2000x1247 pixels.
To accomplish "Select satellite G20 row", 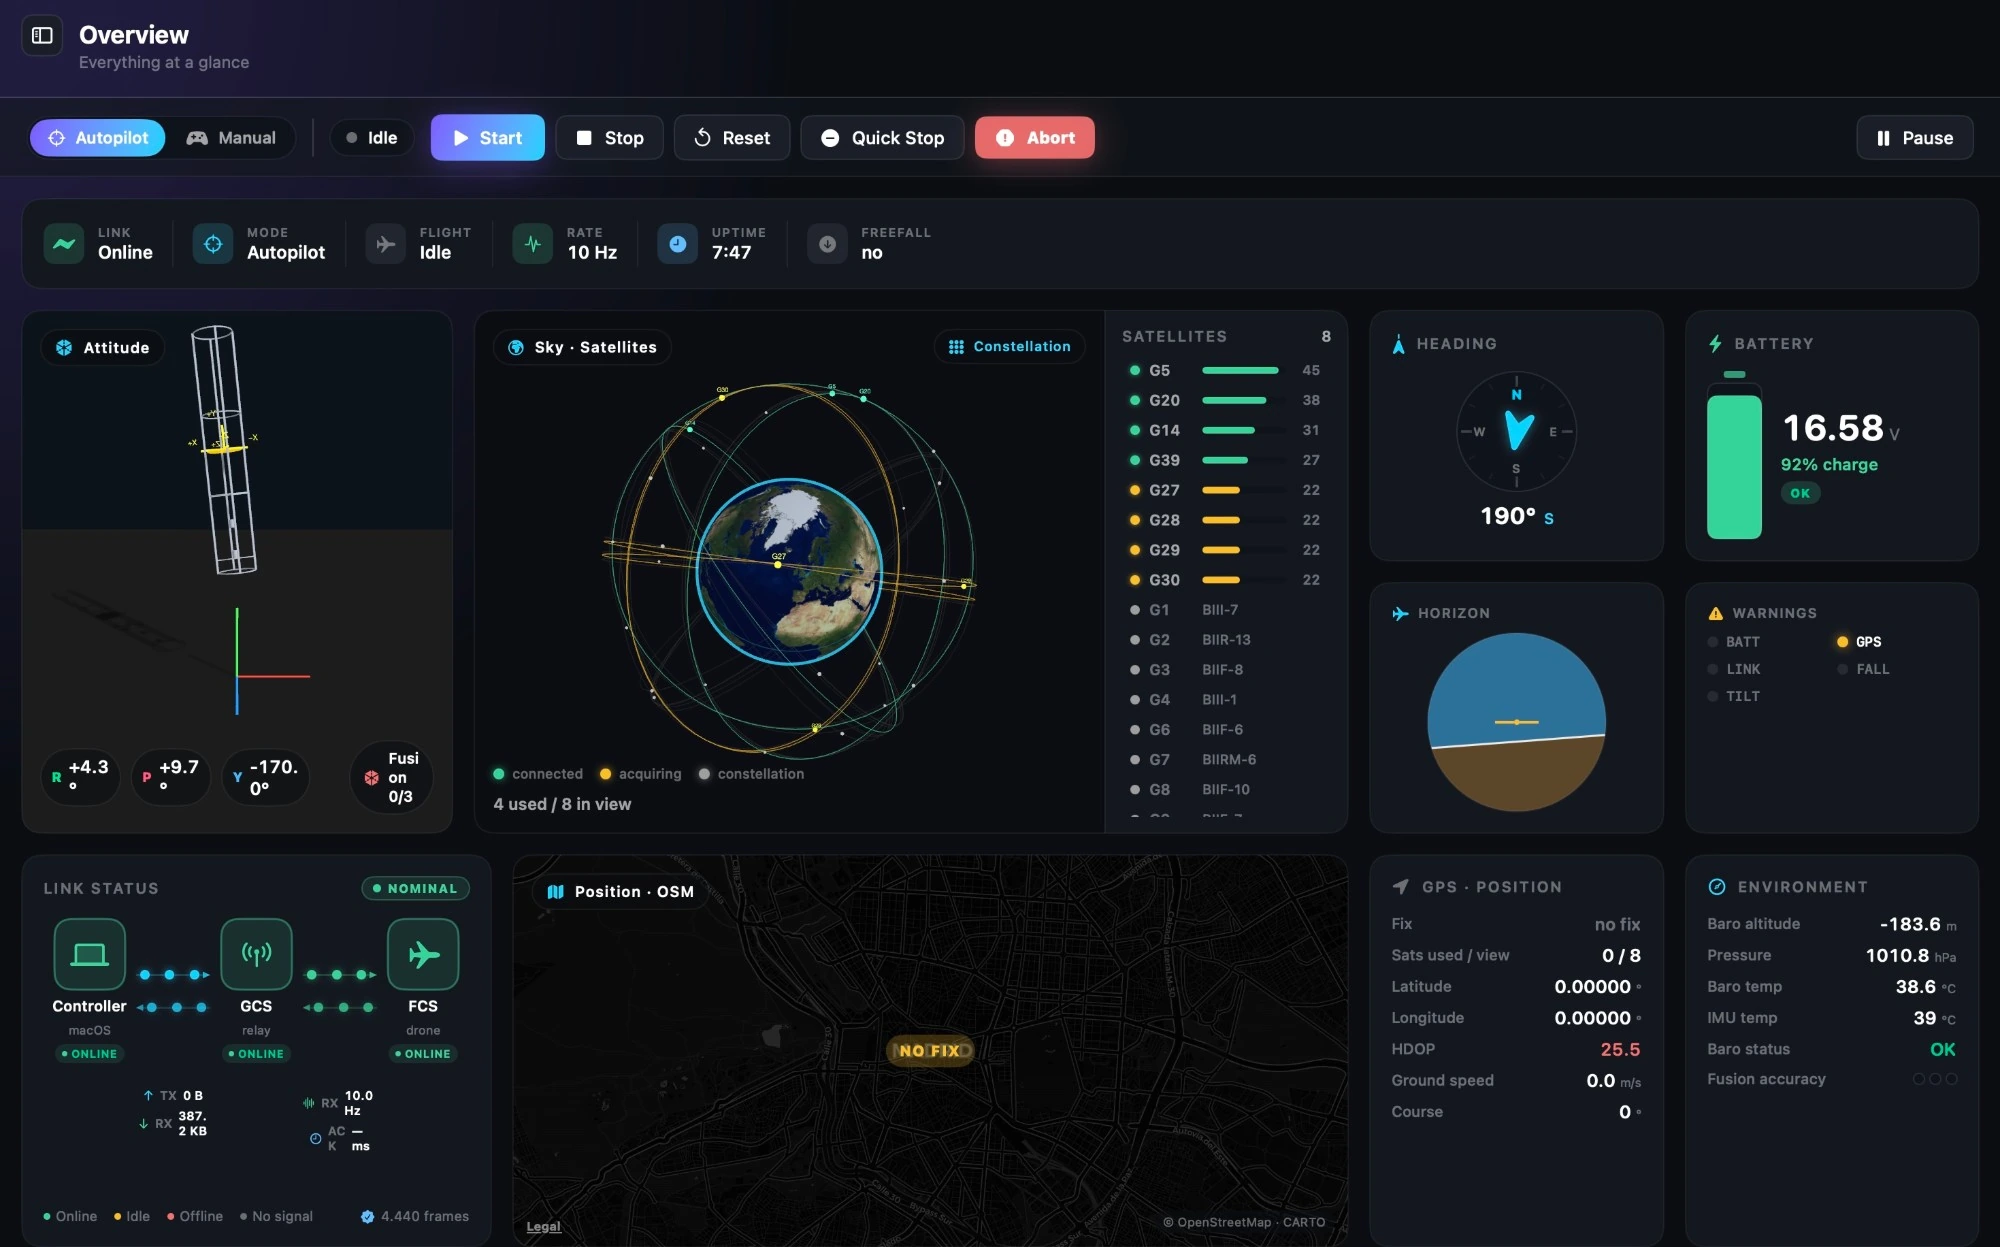I will coord(1225,401).
